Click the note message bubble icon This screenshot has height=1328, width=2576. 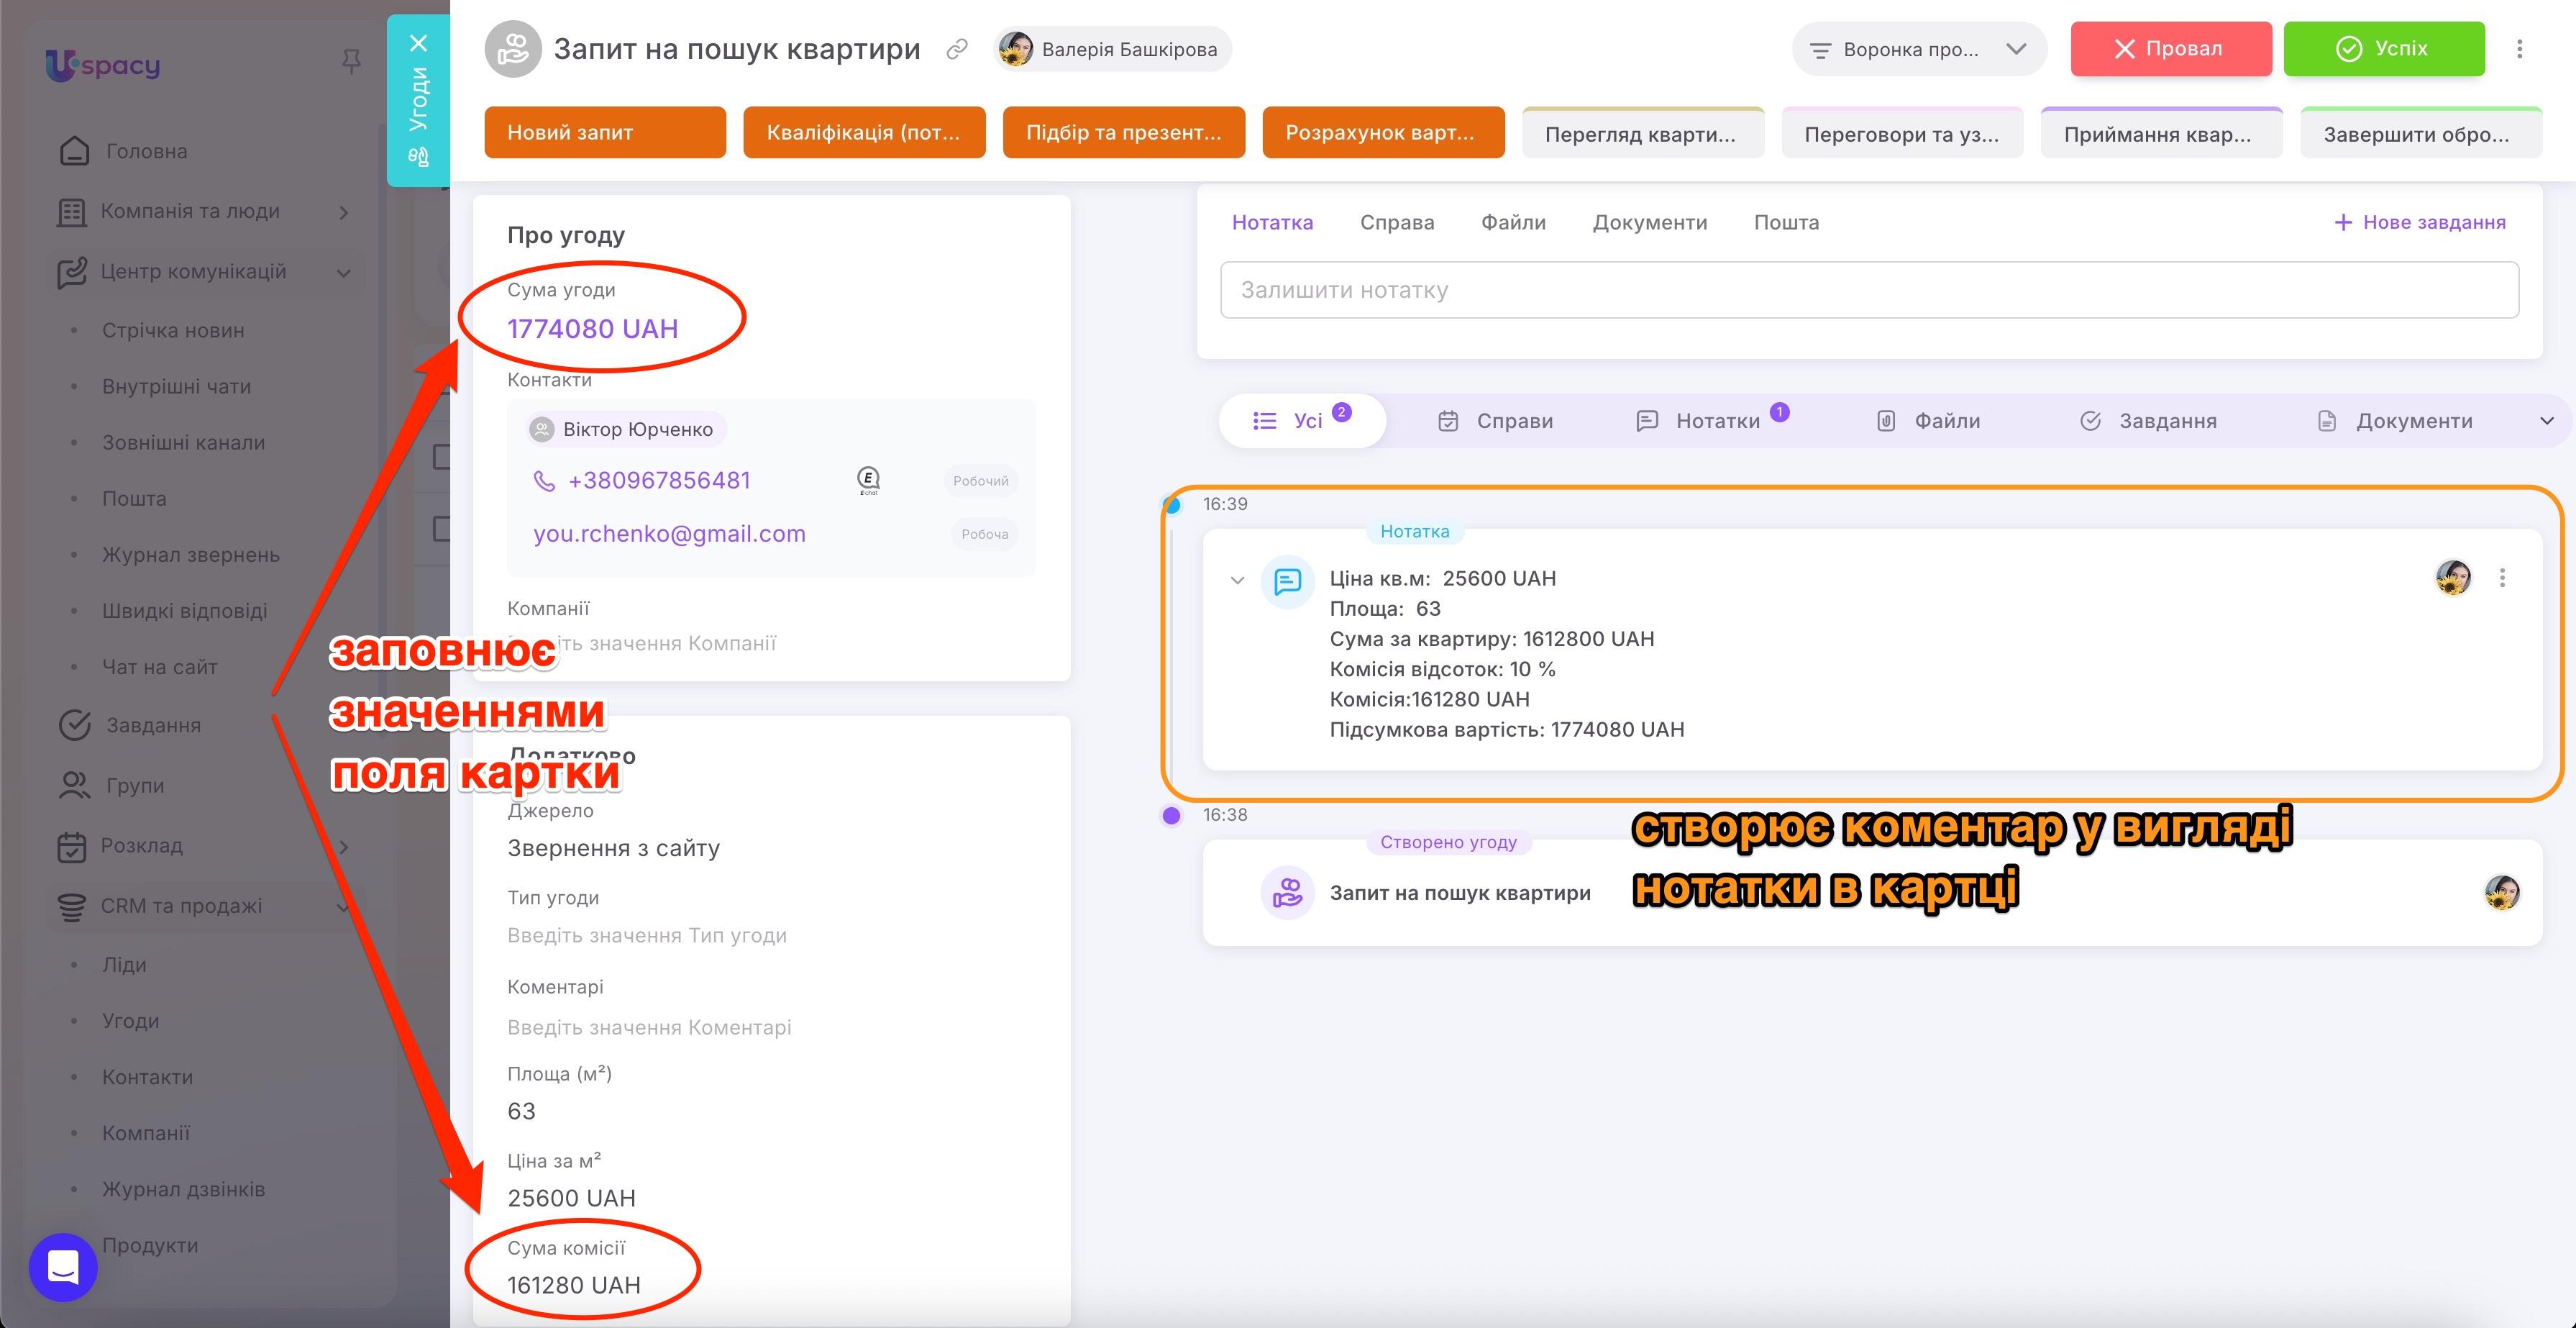1288,581
